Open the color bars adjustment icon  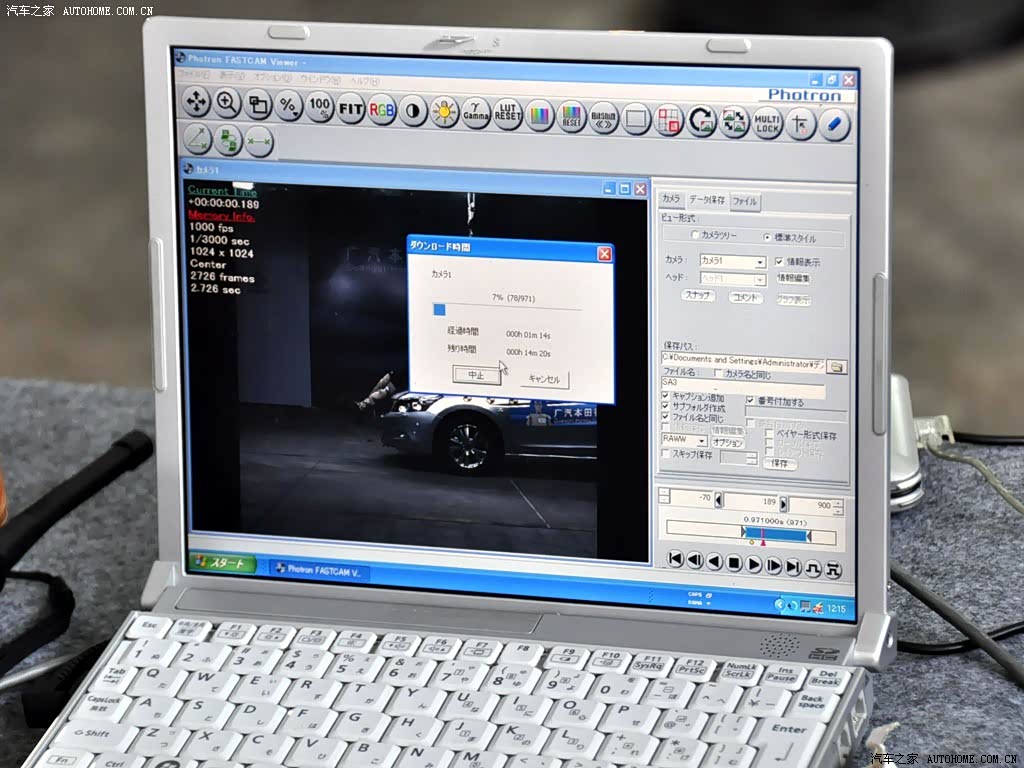click(x=539, y=116)
